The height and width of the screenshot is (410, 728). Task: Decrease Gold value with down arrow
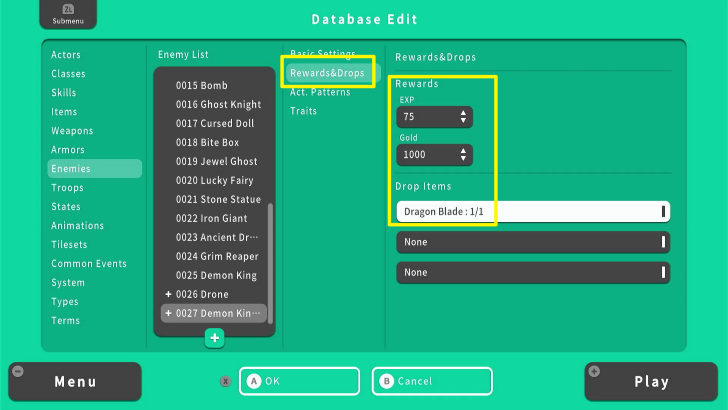point(463,158)
